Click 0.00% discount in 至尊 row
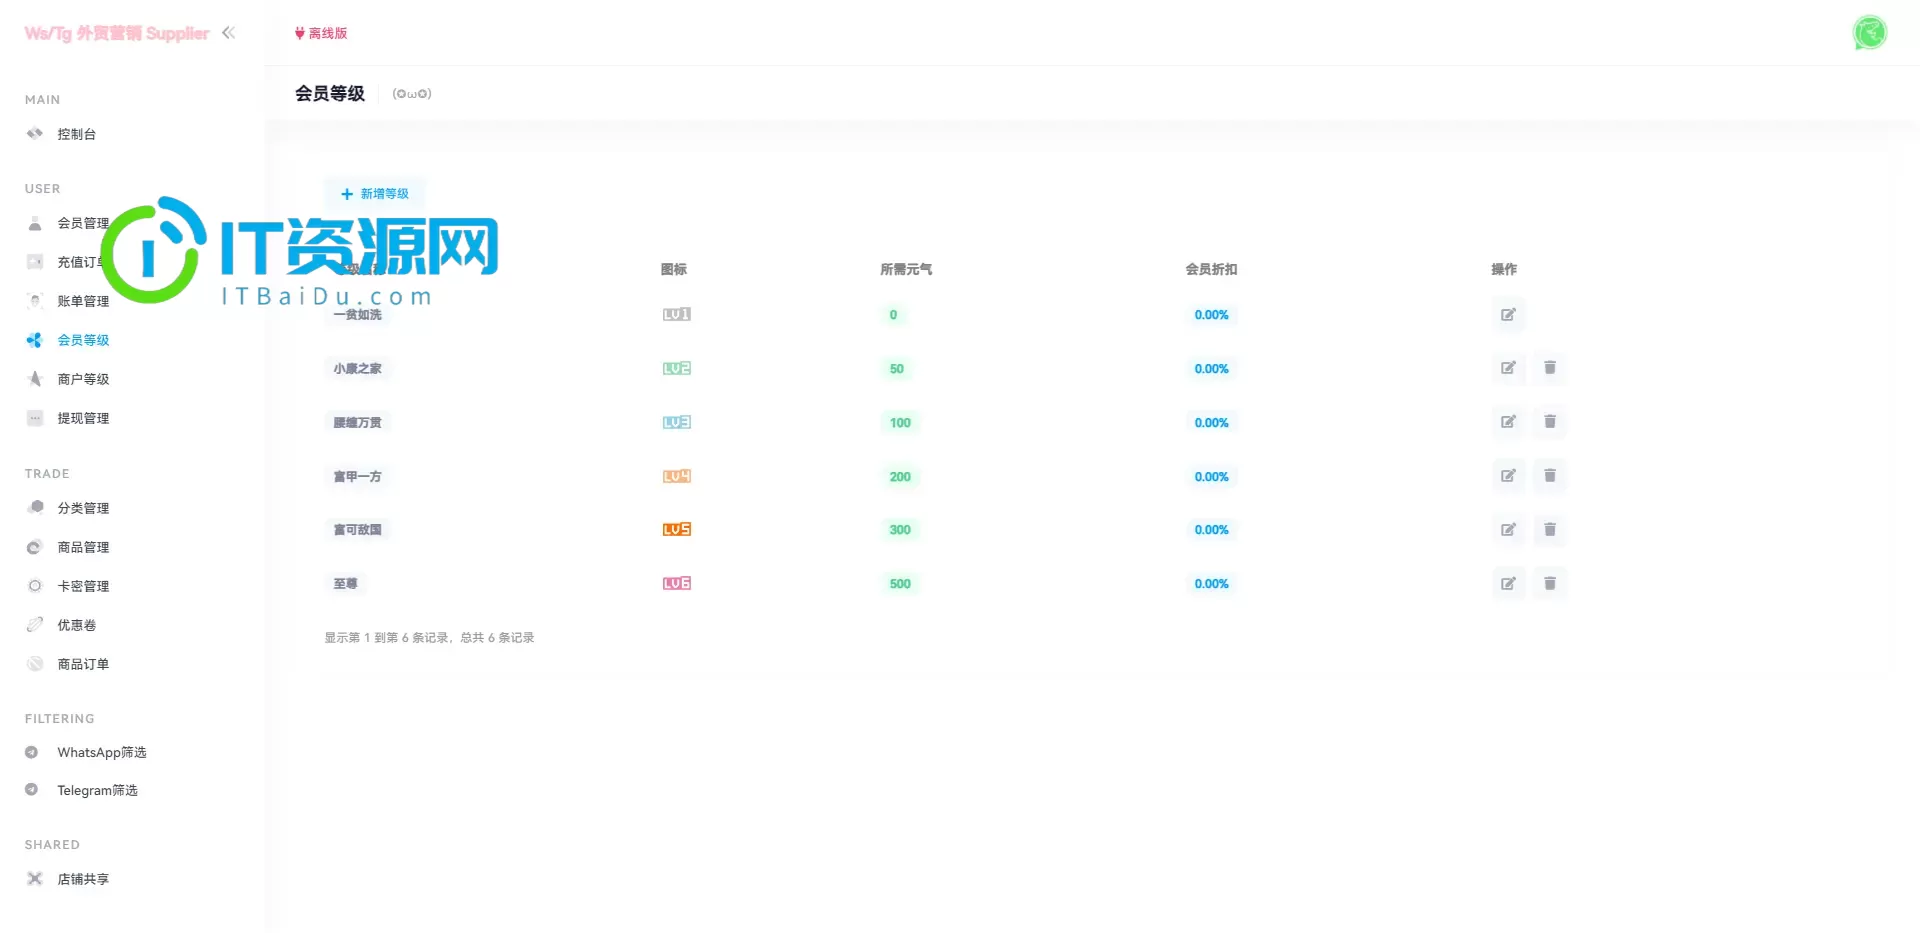Image resolution: width=1920 pixels, height=933 pixels. (x=1211, y=584)
